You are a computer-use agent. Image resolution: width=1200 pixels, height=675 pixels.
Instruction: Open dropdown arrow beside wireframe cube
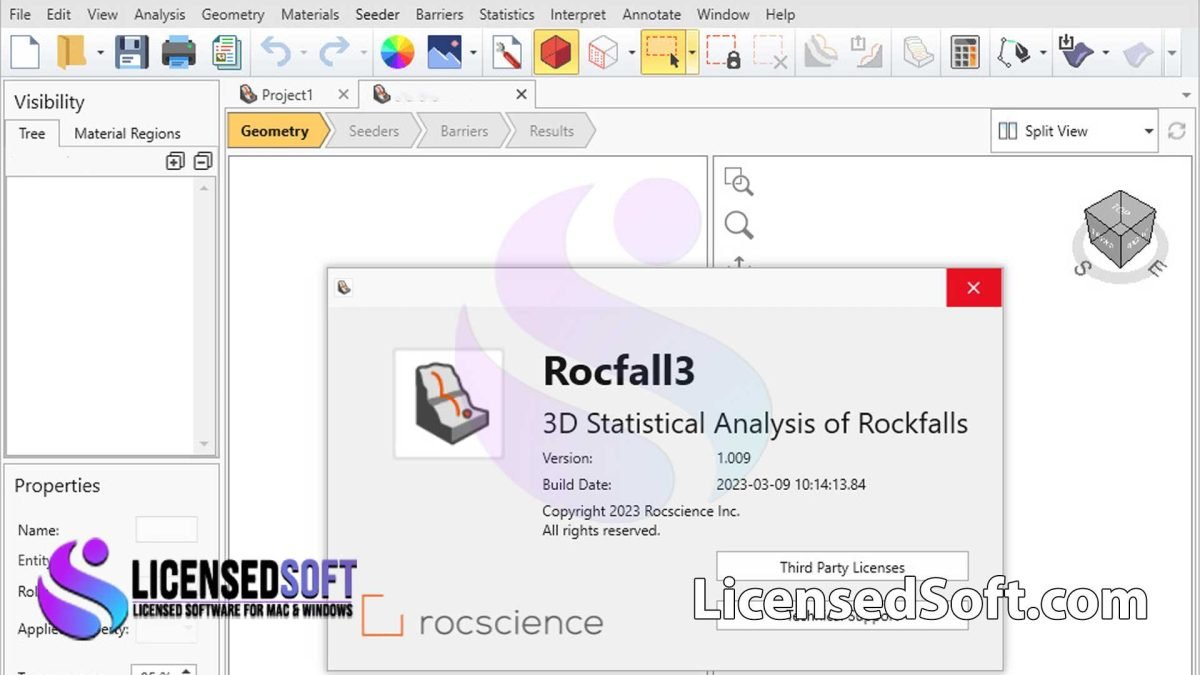click(x=631, y=53)
